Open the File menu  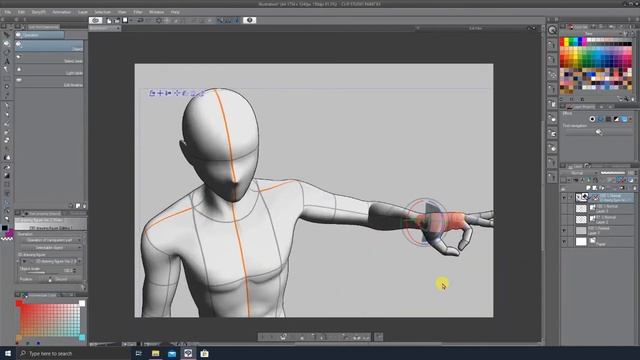7,12
